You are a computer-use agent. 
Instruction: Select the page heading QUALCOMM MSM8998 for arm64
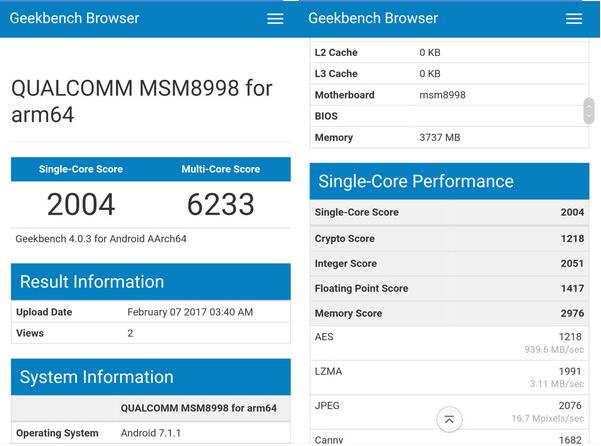tap(142, 101)
